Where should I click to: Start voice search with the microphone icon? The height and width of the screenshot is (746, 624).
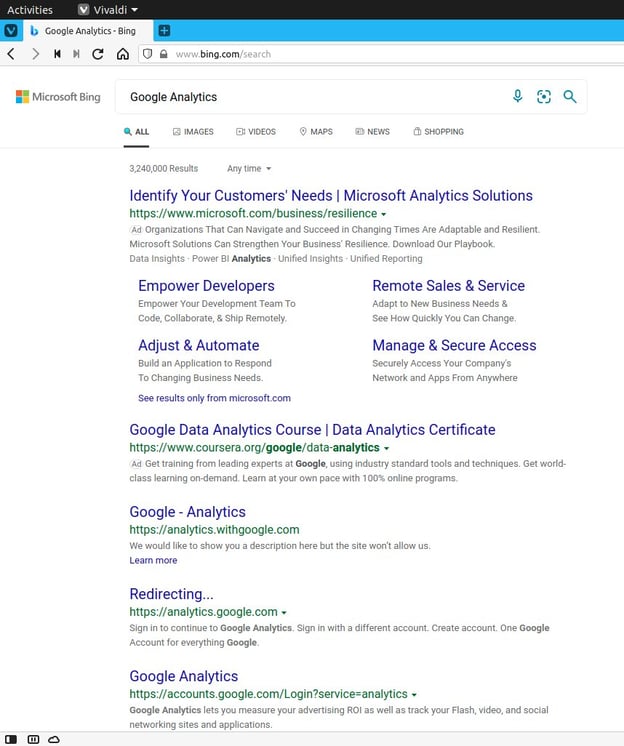[x=517, y=97]
